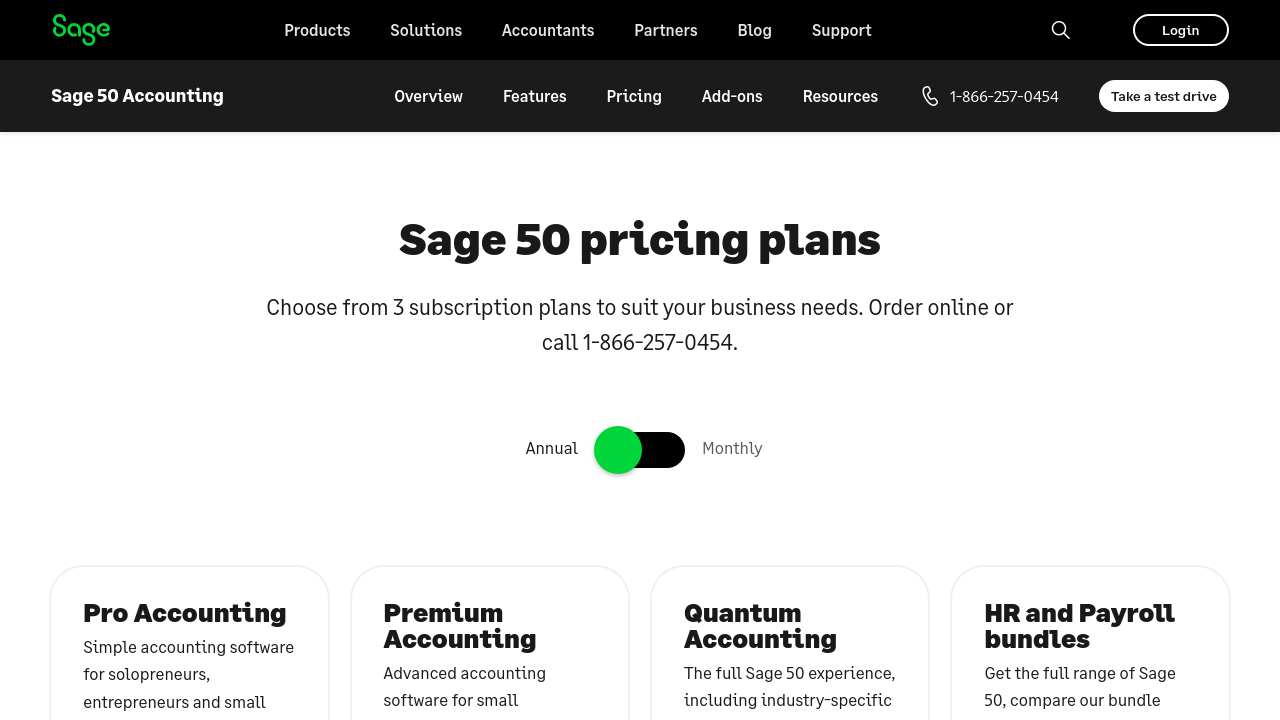Expand the Solutions menu

(x=426, y=30)
